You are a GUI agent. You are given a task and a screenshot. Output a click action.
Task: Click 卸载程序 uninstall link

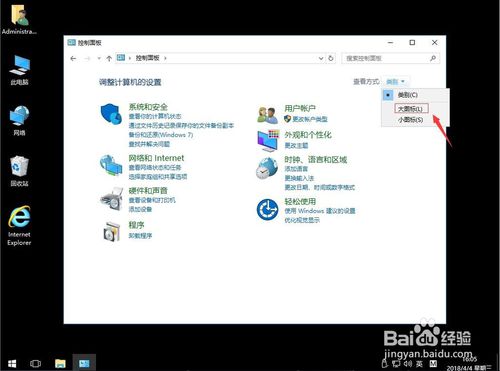pyautogui.click(x=140, y=236)
